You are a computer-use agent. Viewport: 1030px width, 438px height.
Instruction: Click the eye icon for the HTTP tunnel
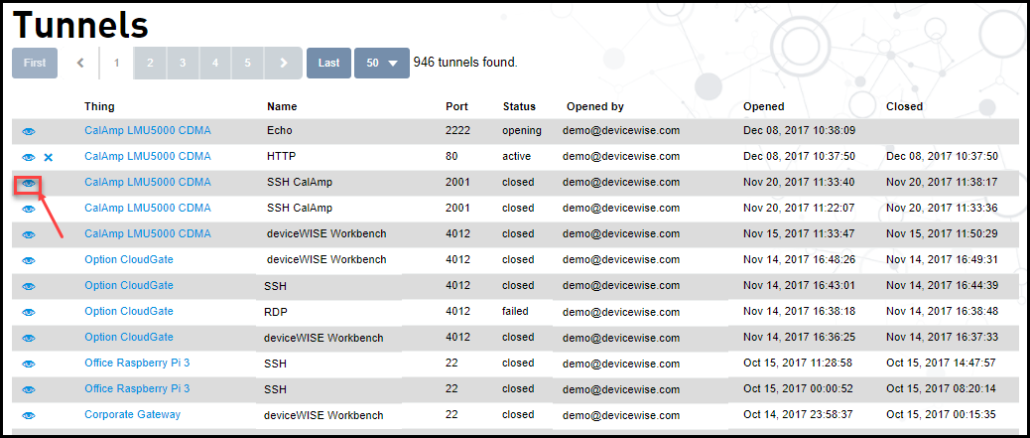29,157
